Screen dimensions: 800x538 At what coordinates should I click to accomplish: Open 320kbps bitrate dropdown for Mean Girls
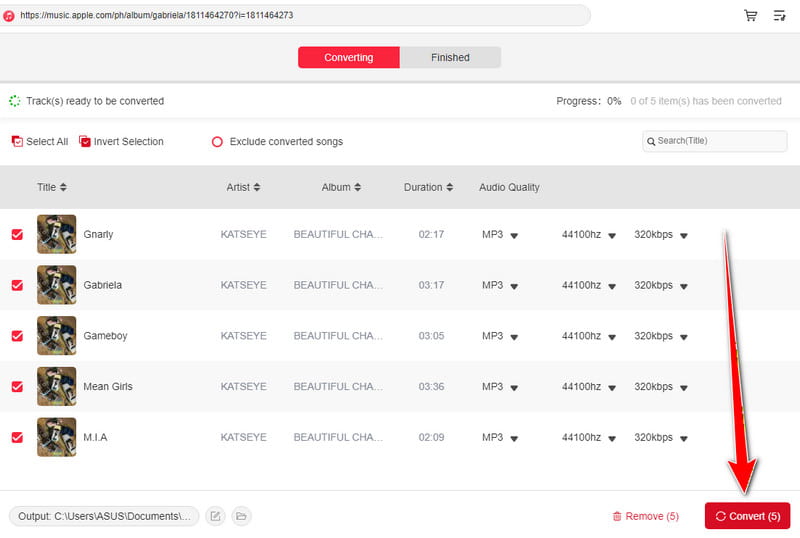click(684, 388)
